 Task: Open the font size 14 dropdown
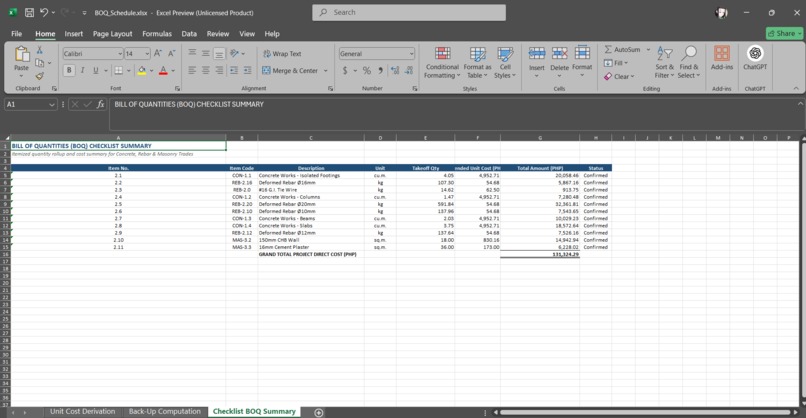pos(147,53)
